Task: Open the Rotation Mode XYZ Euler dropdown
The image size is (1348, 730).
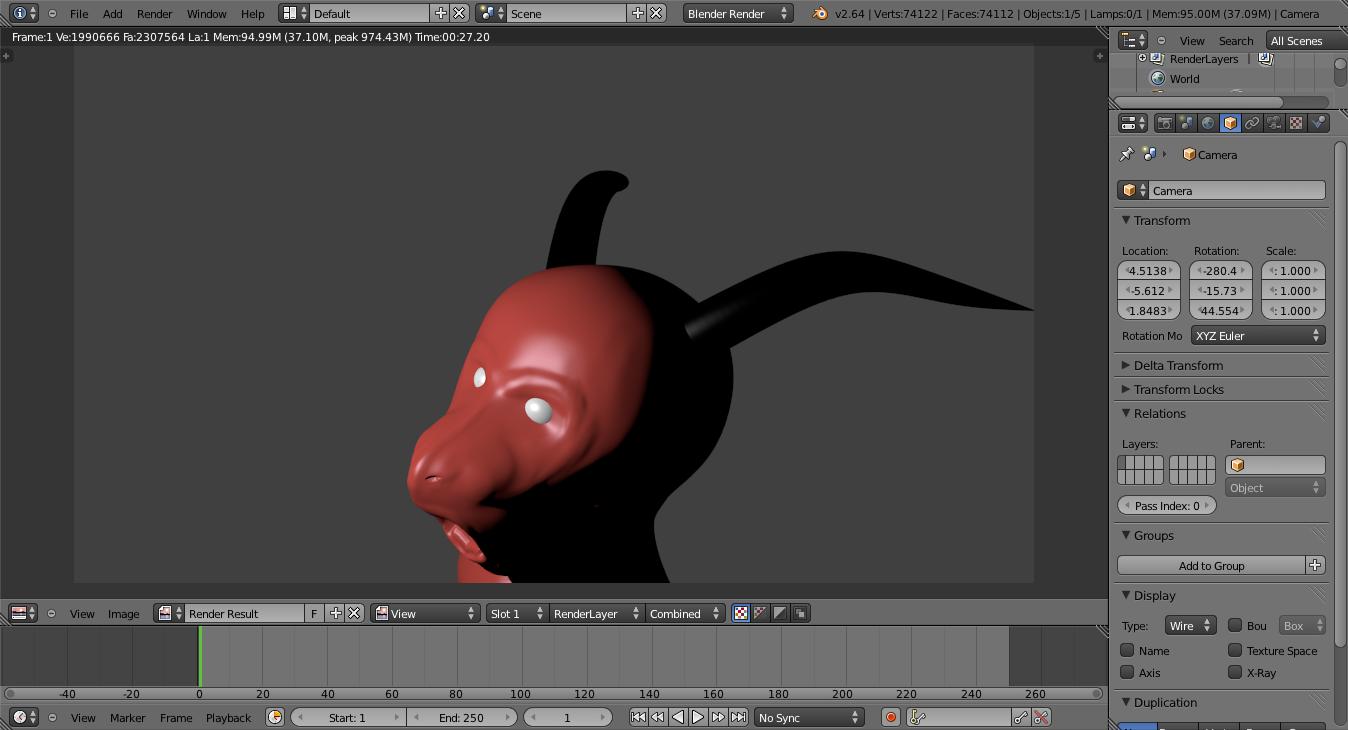Action: click(x=1258, y=335)
